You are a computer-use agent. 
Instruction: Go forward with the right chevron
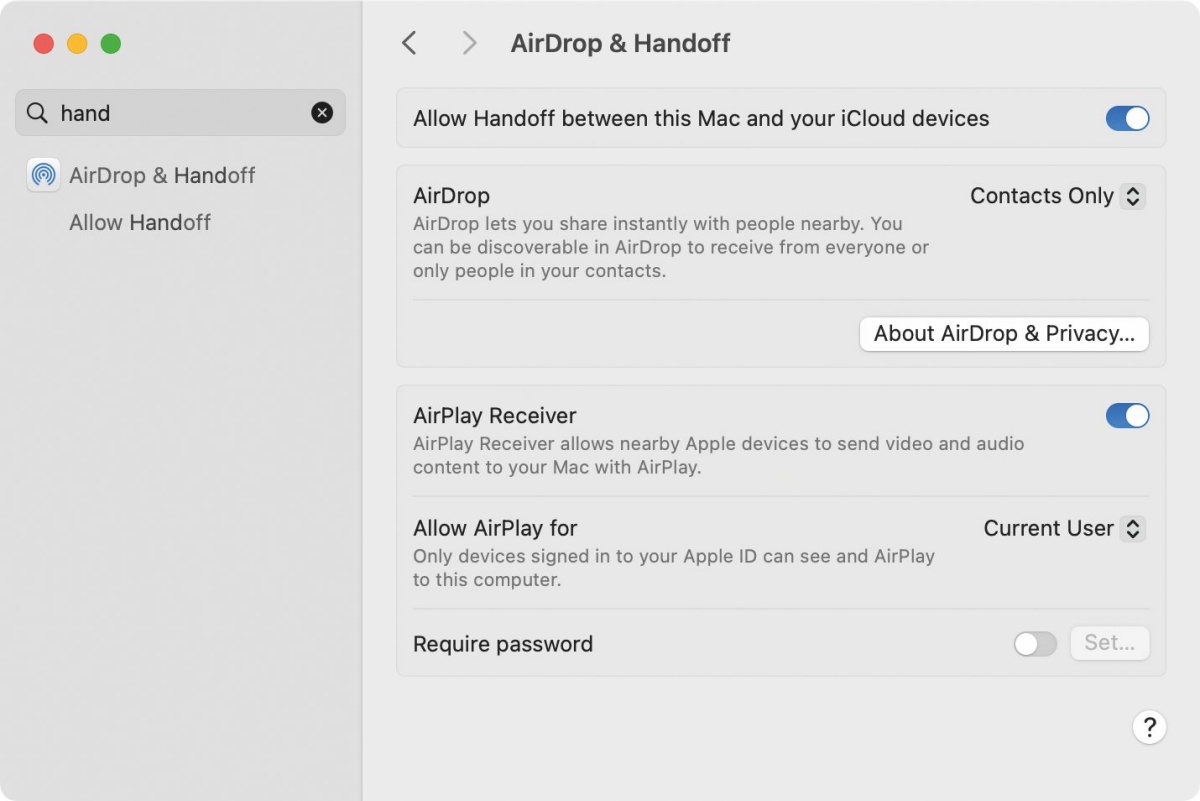click(469, 43)
